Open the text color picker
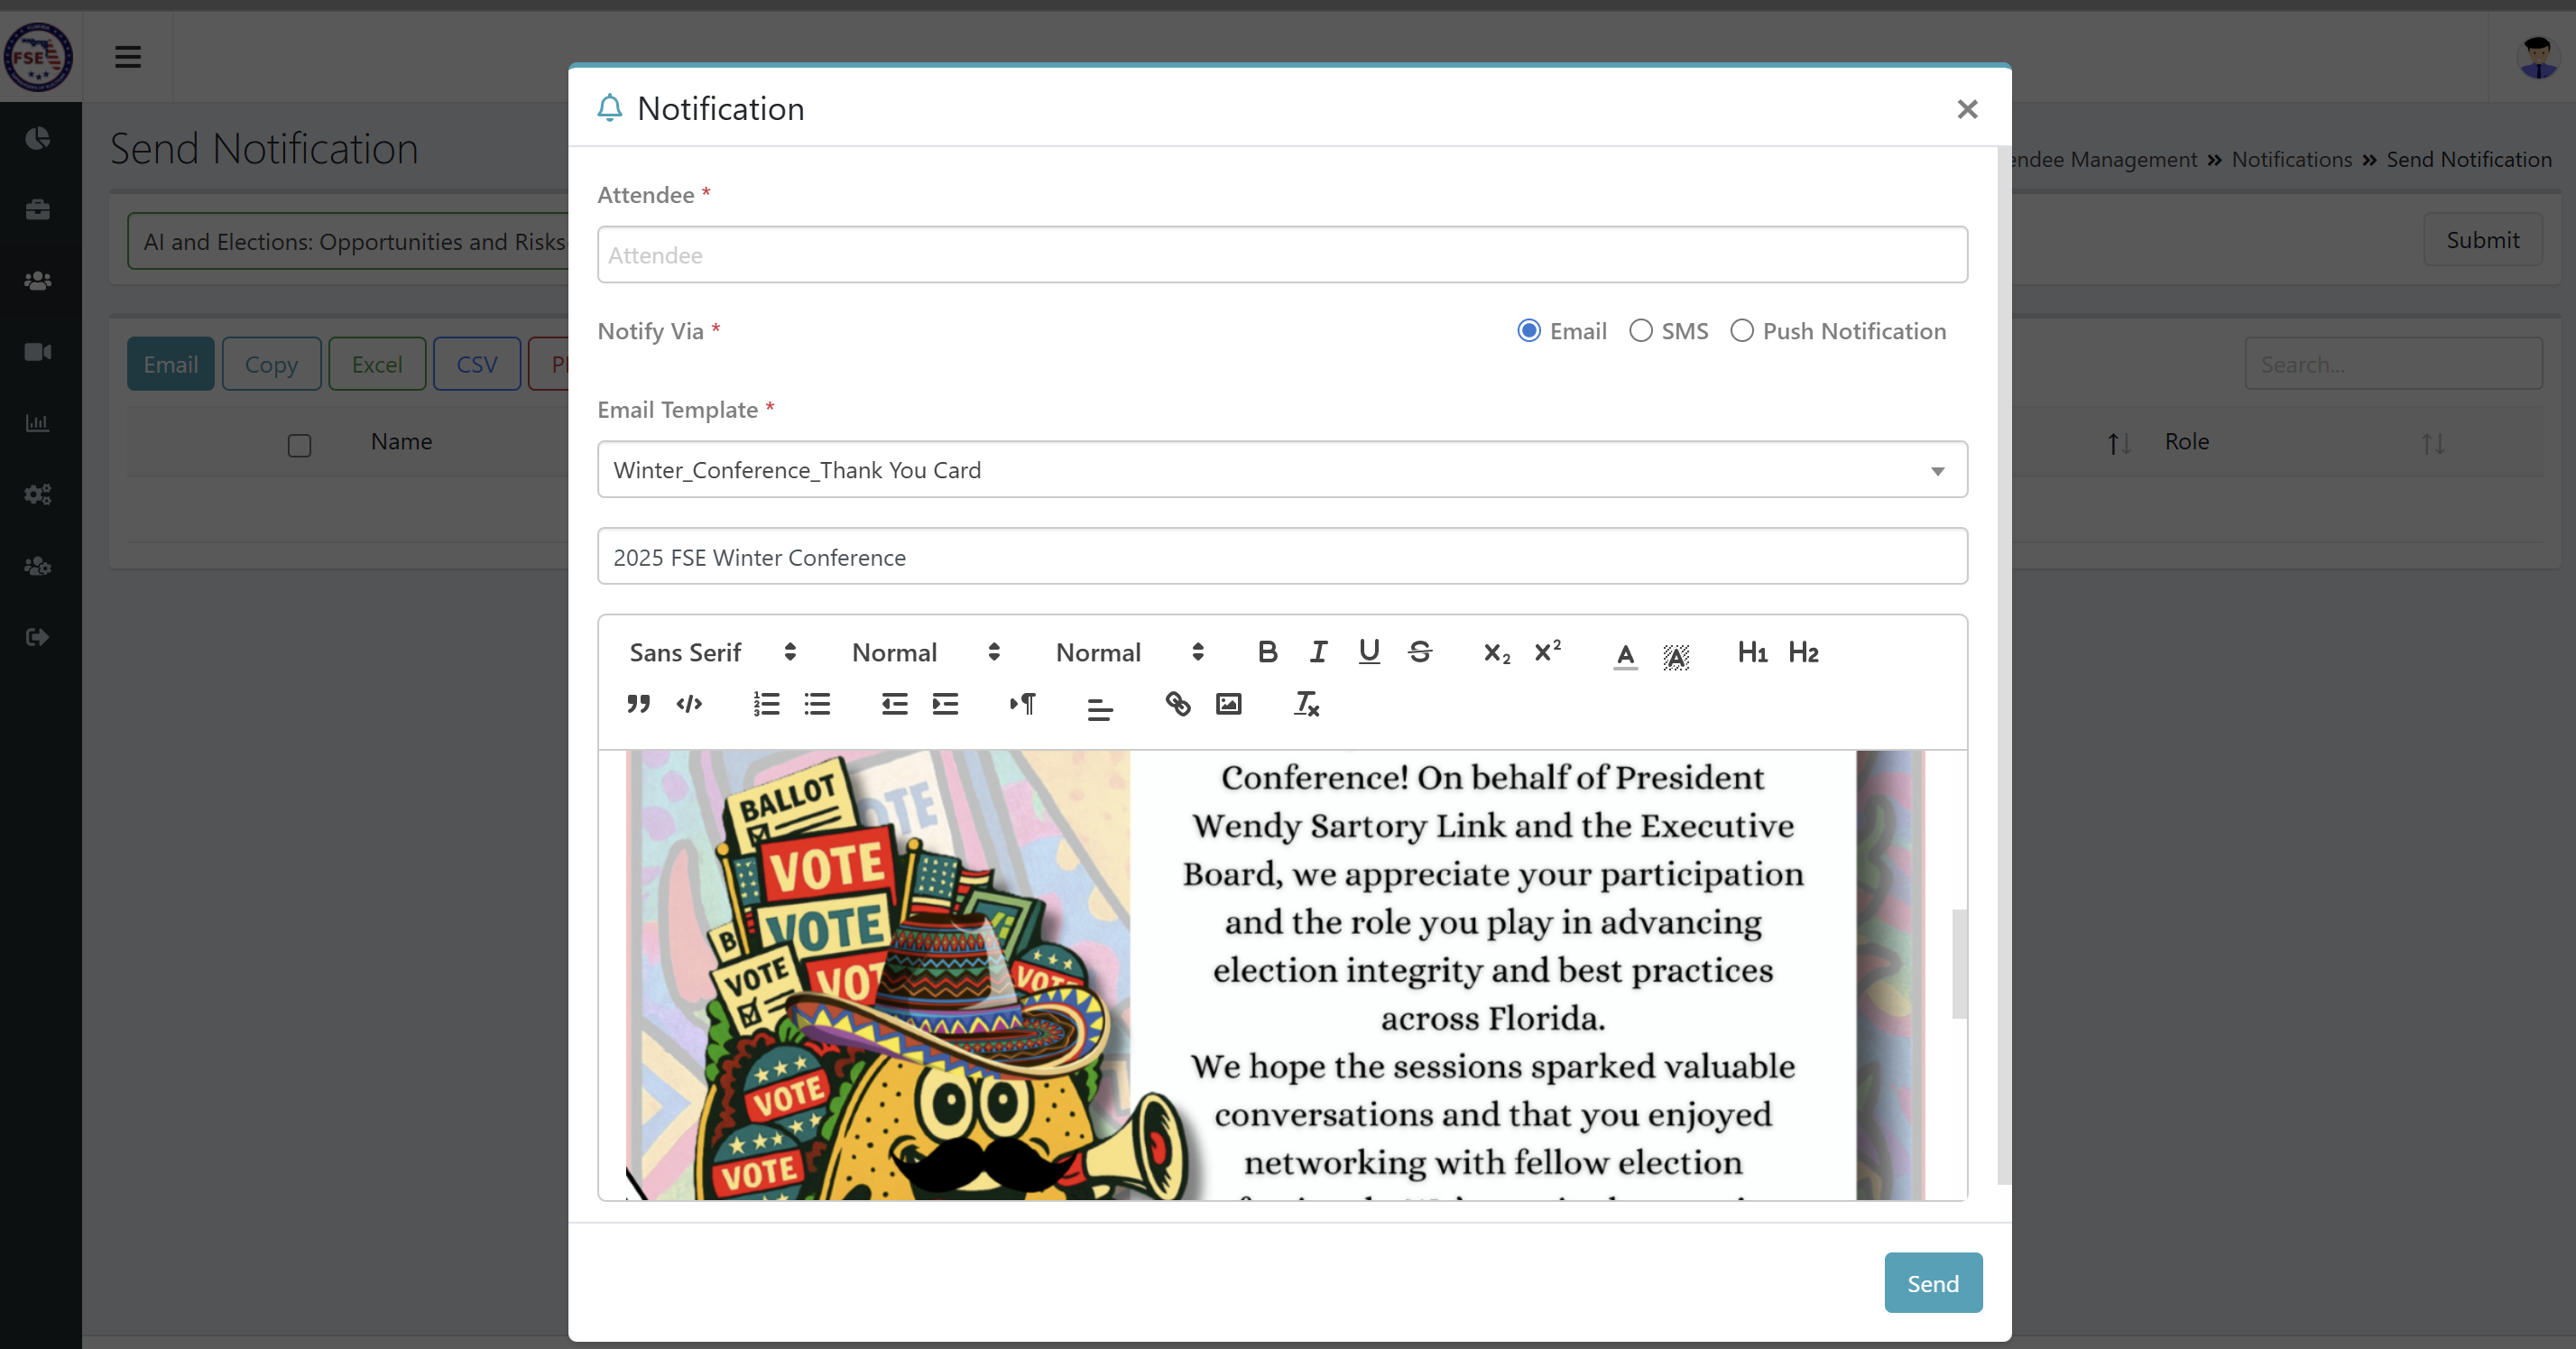 1625,654
